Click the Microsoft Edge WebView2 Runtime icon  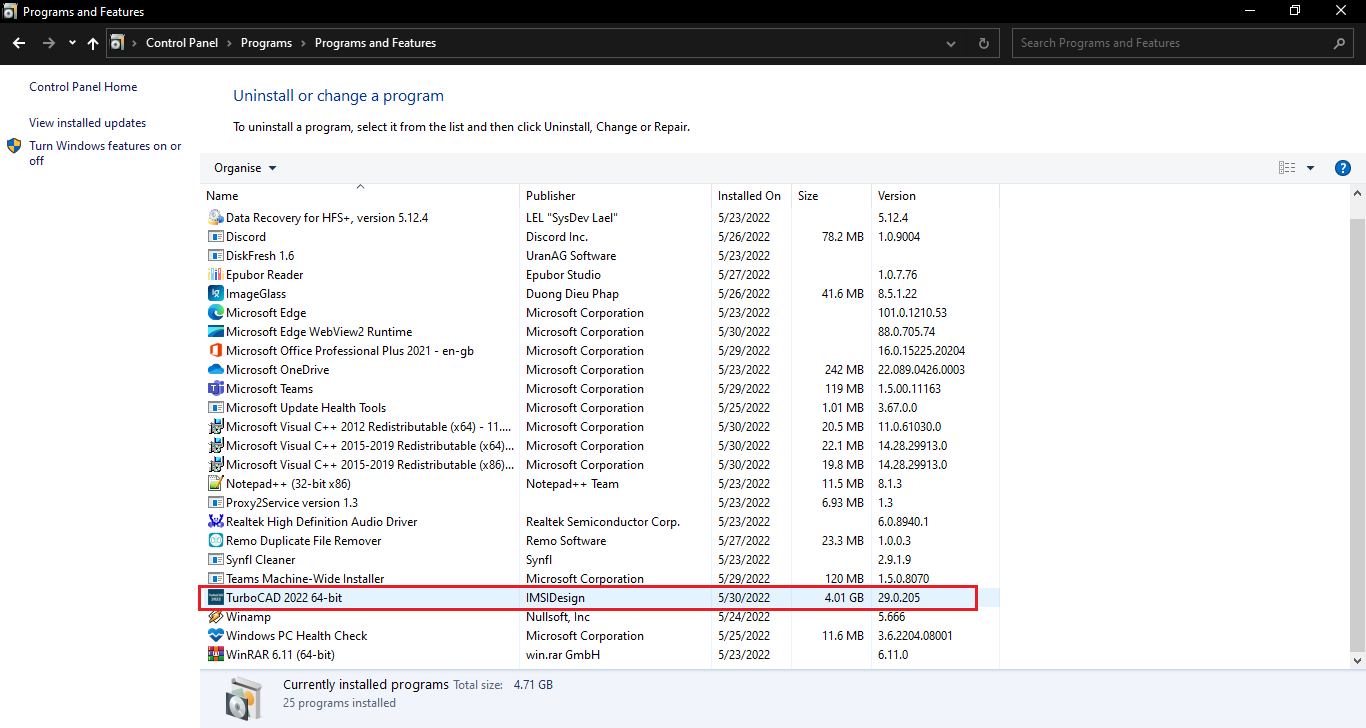215,332
